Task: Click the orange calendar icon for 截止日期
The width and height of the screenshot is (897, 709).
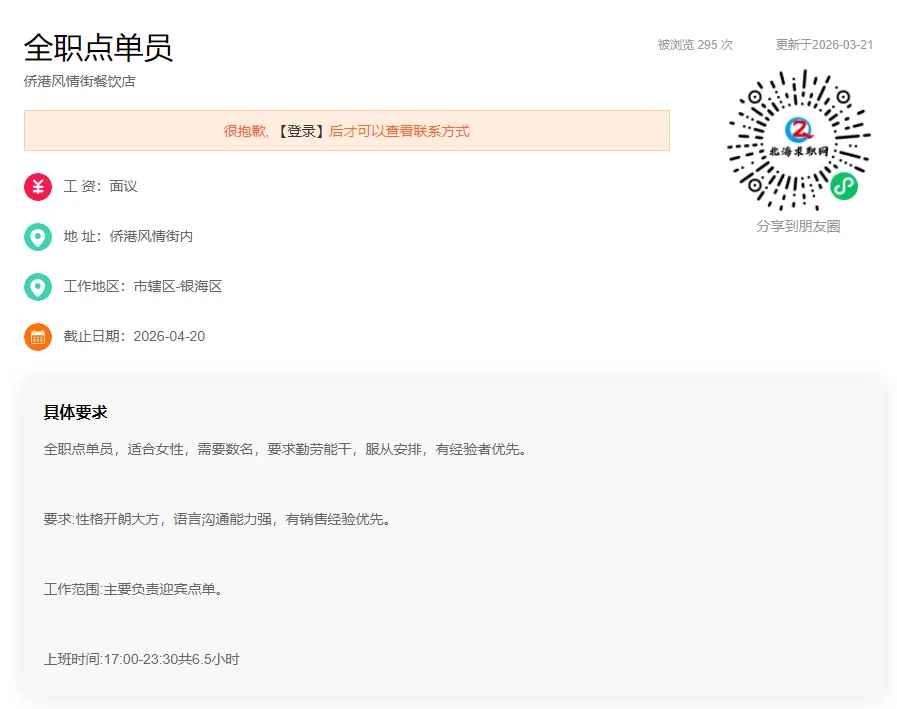Action: [x=37, y=337]
